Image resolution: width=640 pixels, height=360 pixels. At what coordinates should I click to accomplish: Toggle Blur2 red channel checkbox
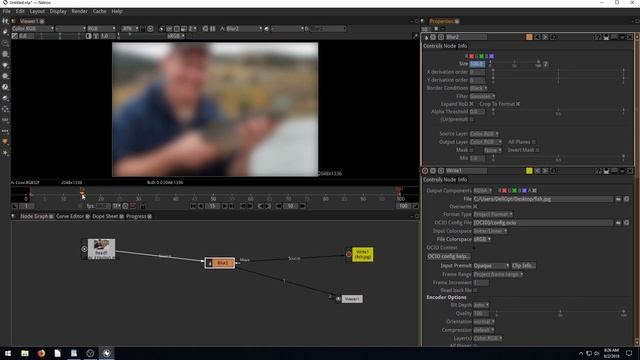click(471, 56)
